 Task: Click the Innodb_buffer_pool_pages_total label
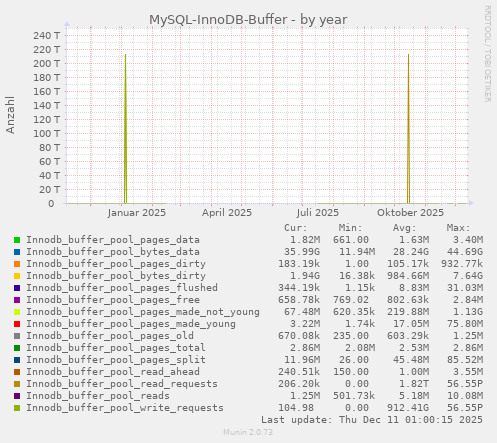click(x=116, y=348)
